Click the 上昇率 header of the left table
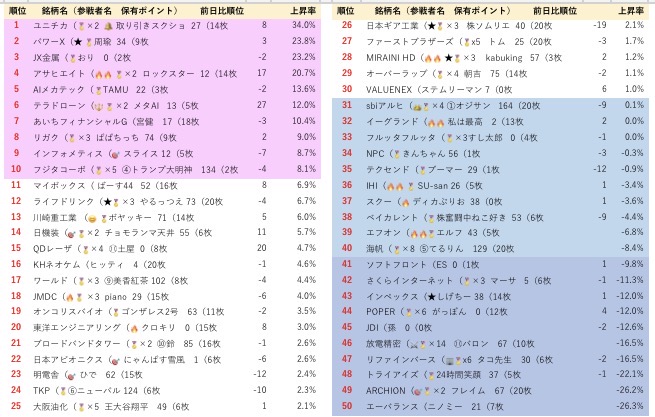The height and width of the screenshot is (417, 655). 303,9
